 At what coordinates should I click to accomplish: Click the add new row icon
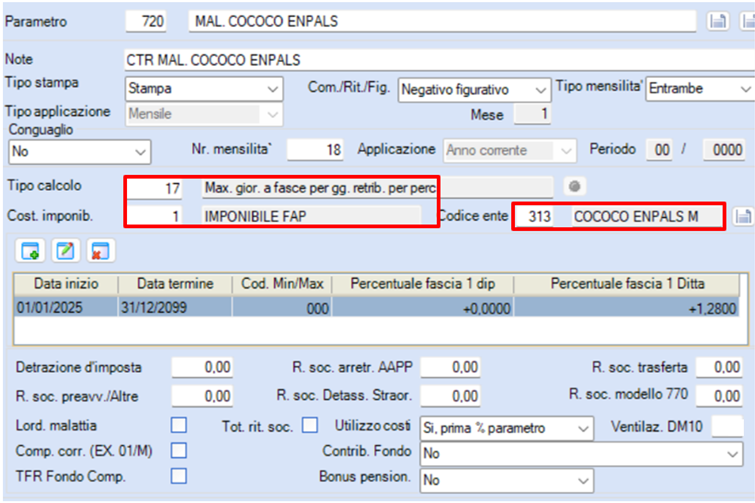30,251
